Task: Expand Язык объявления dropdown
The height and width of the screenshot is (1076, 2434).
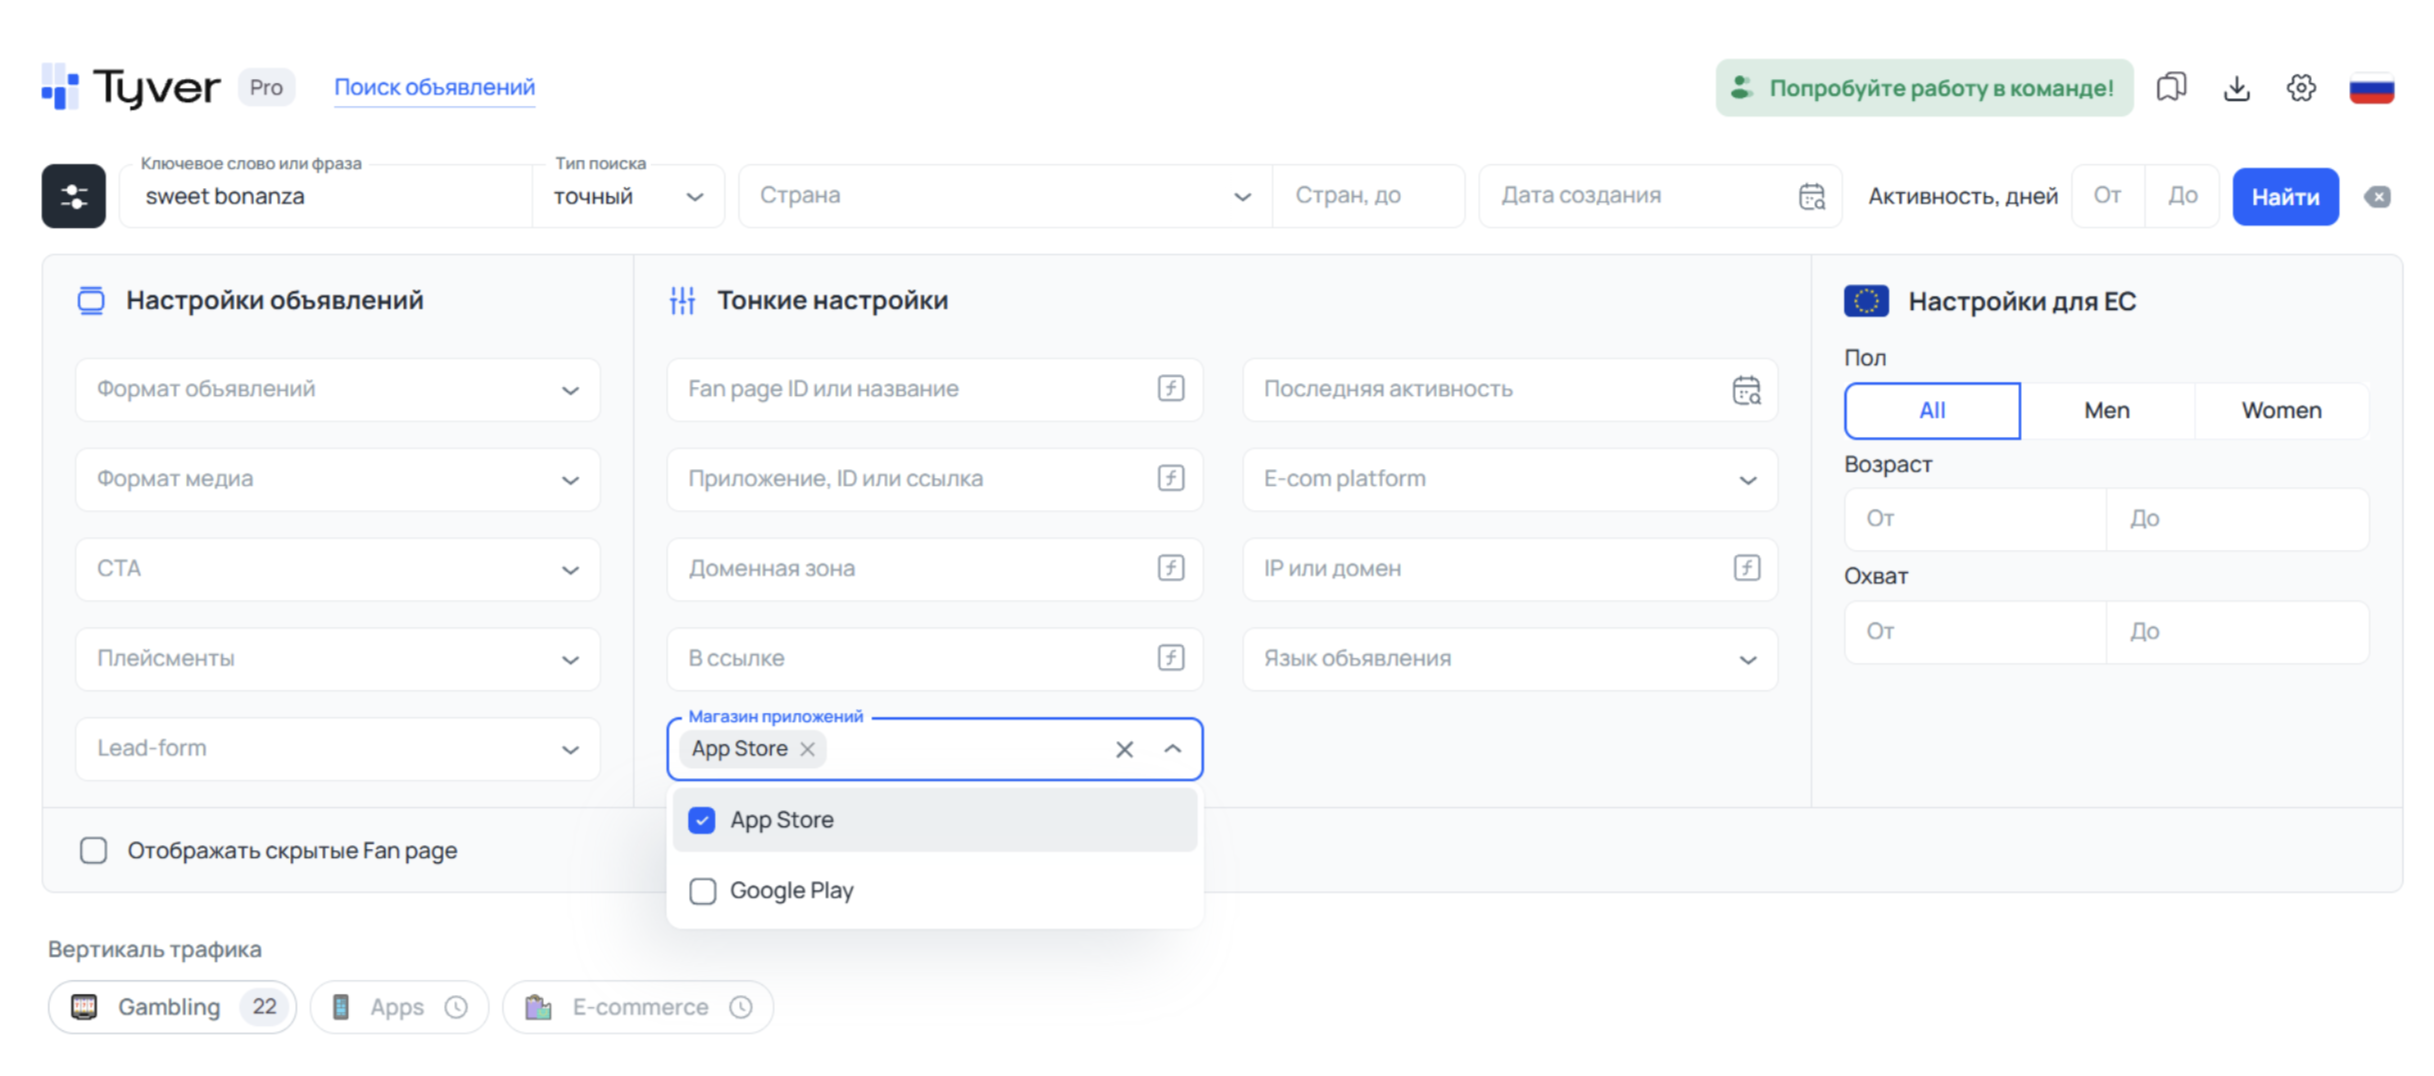Action: (x=1510, y=659)
